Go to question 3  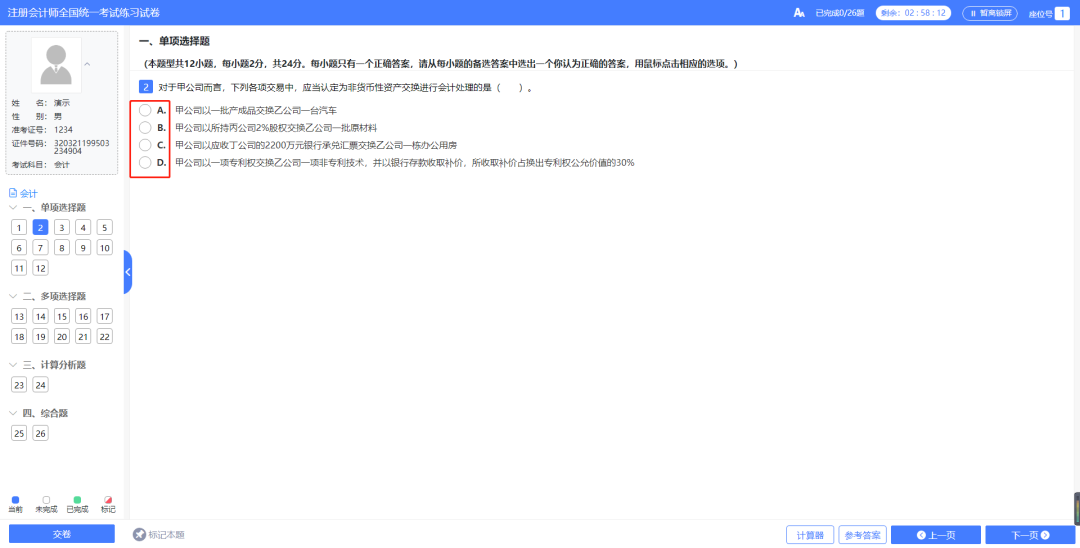(x=62, y=228)
